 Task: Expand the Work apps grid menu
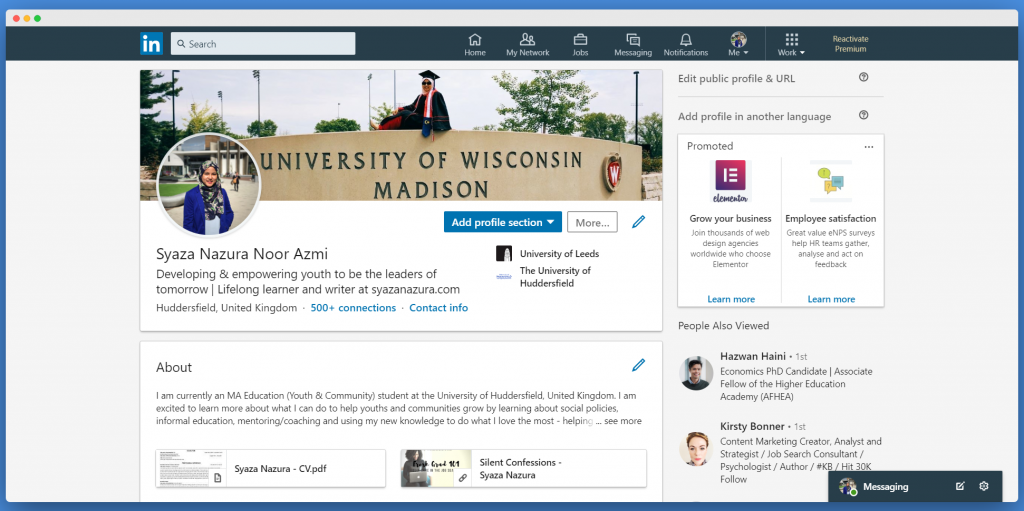(x=792, y=44)
